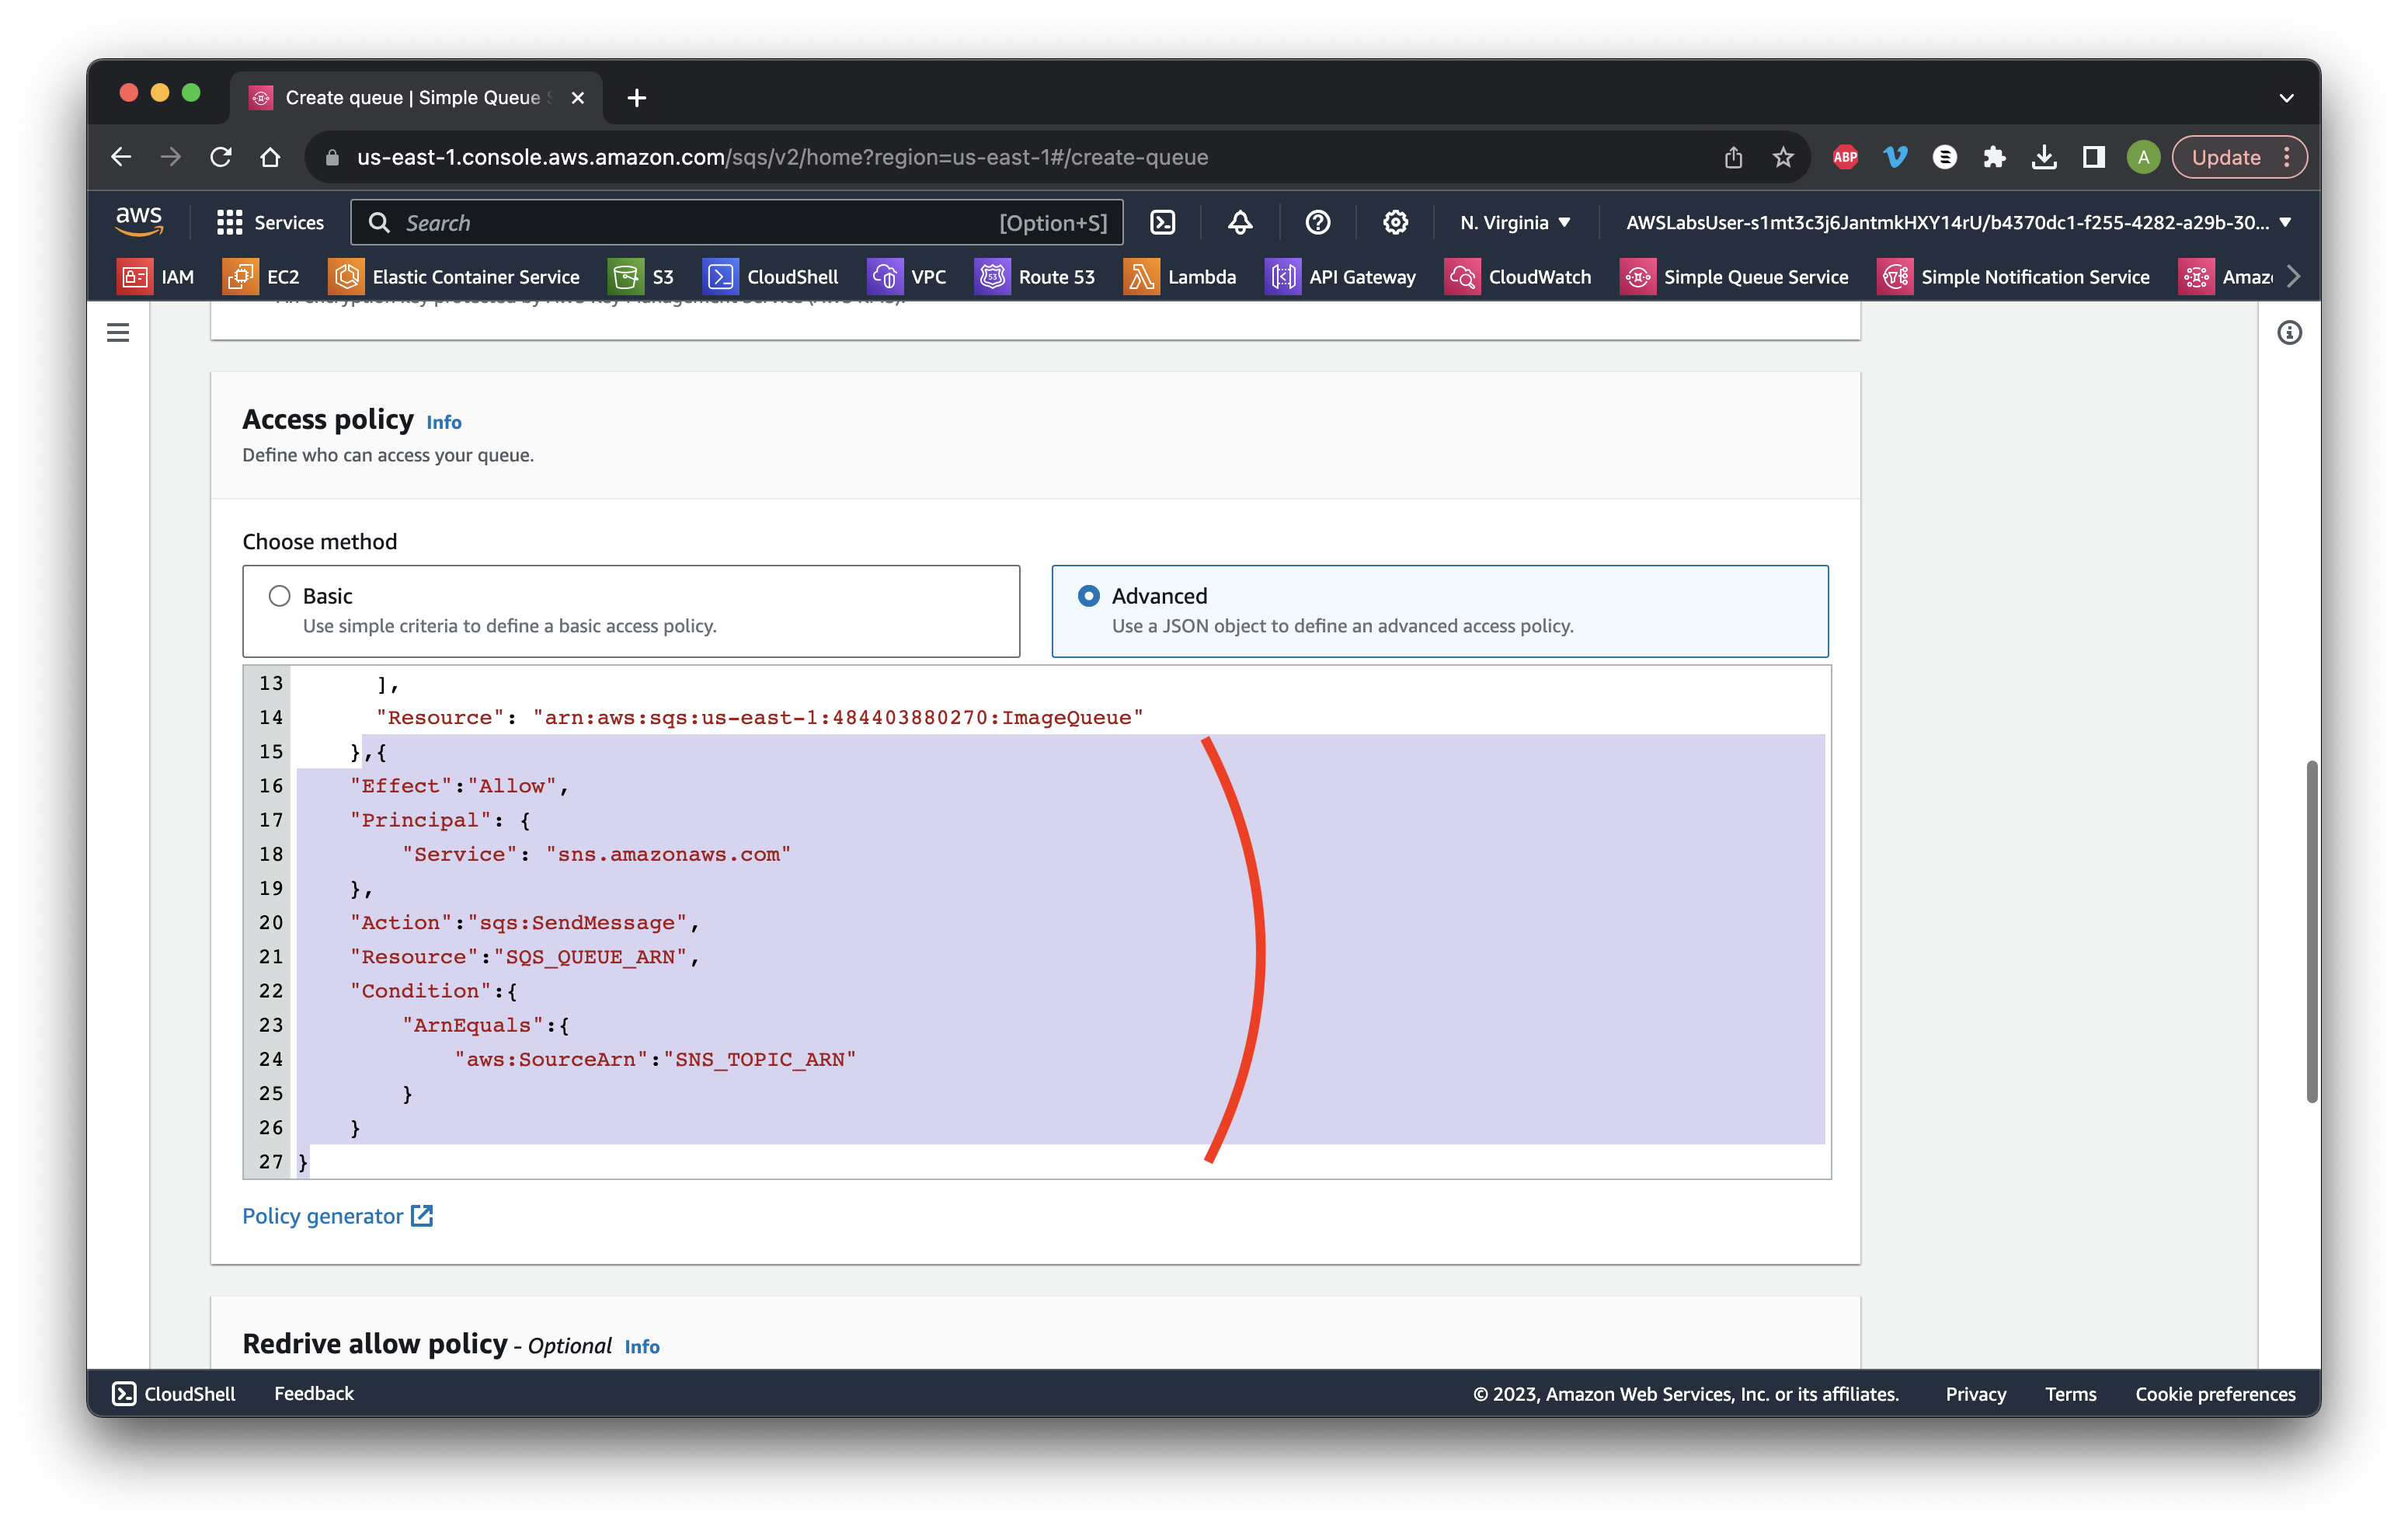Open the Elastic Container Service shortcut
The width and height of the screenshot is (2408, 1532).
coord(455,276)
